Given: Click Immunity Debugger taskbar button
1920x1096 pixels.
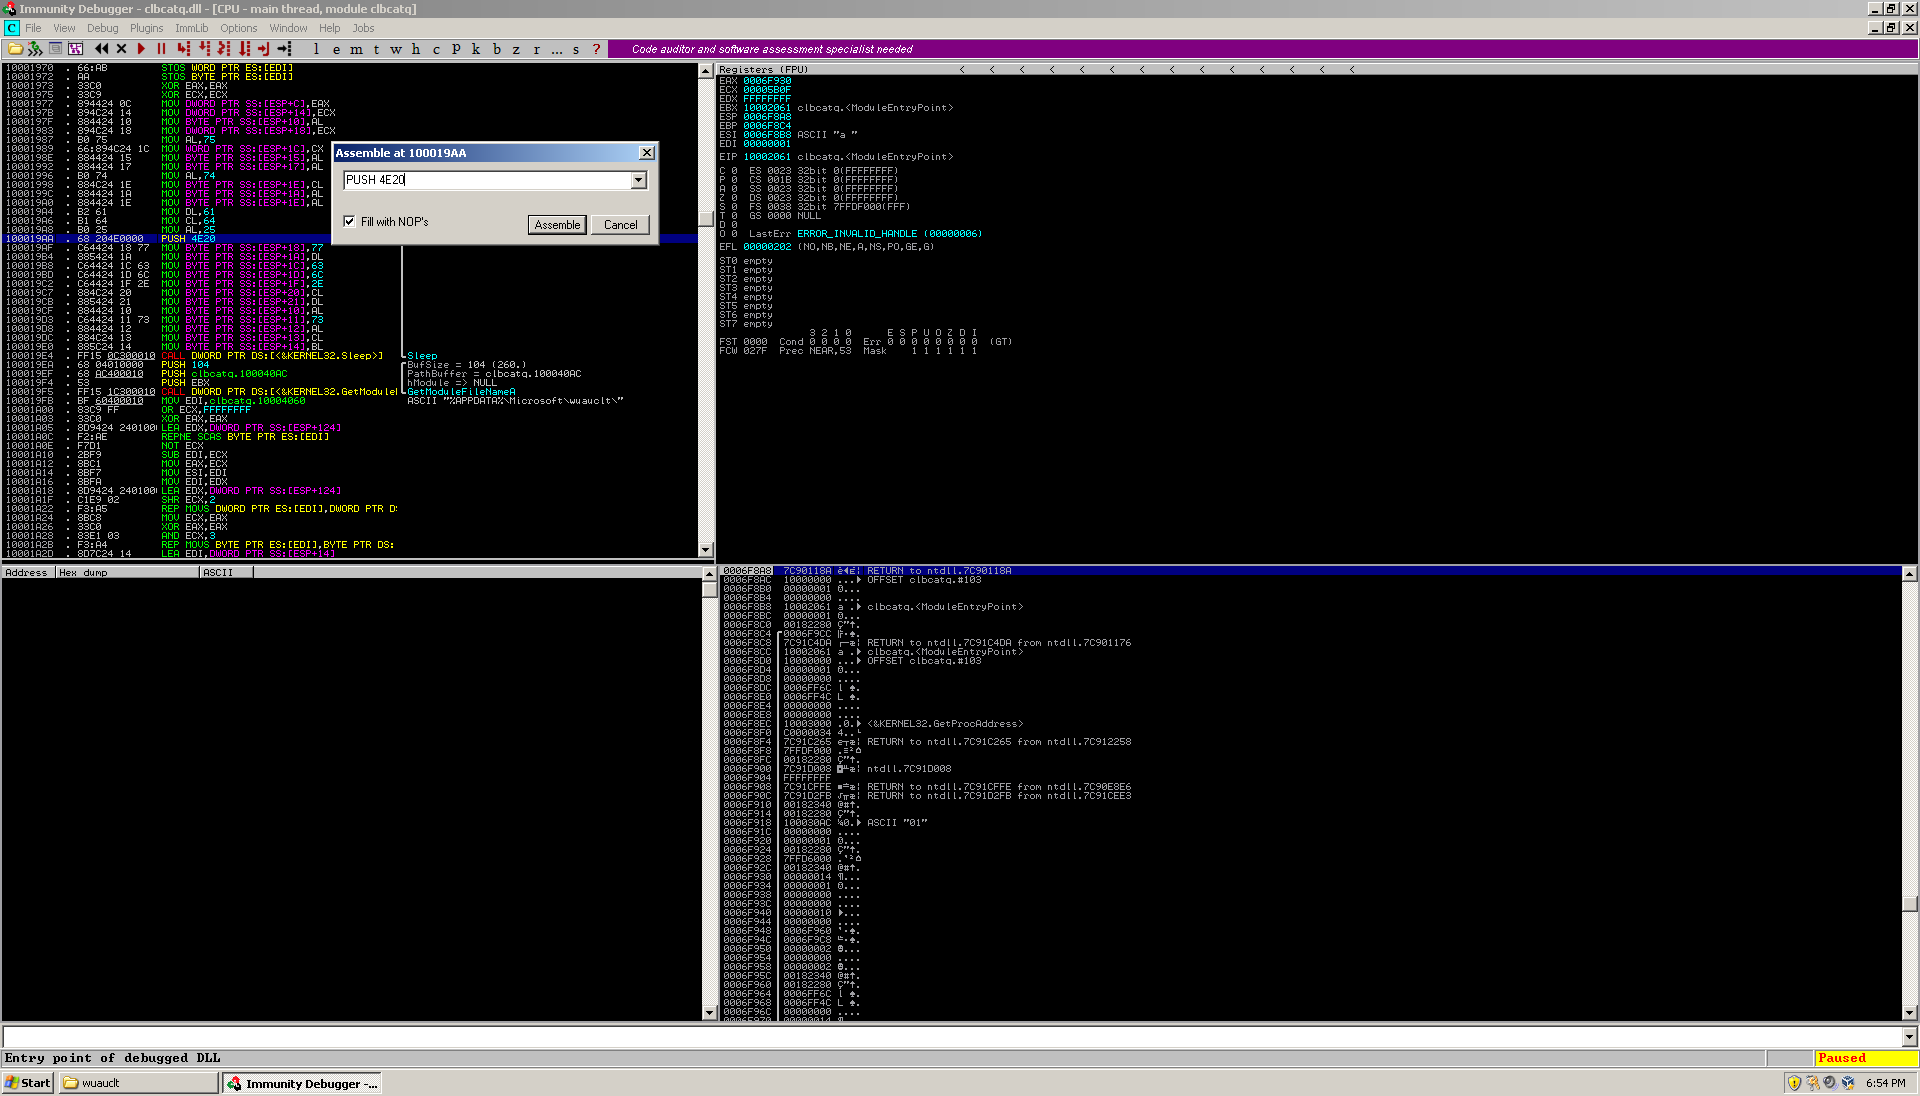Looking at the screenshot, I should (x=302, y=1083).
